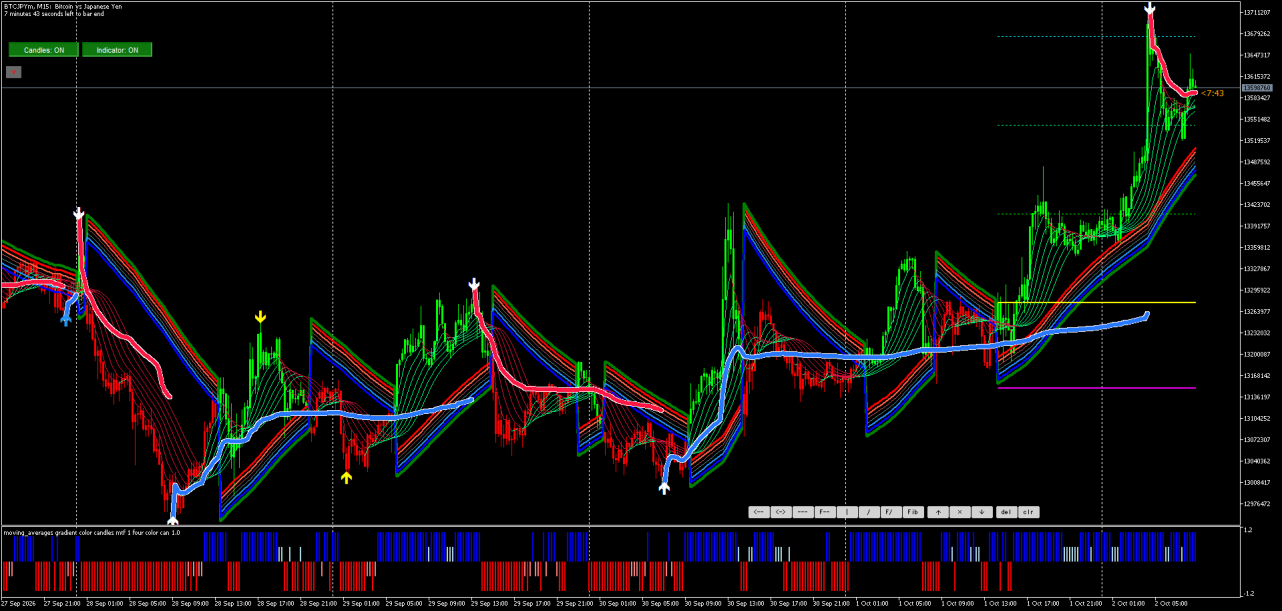
Task: Select the 'F/' trendline tool button
Action: tap(891, 512)
